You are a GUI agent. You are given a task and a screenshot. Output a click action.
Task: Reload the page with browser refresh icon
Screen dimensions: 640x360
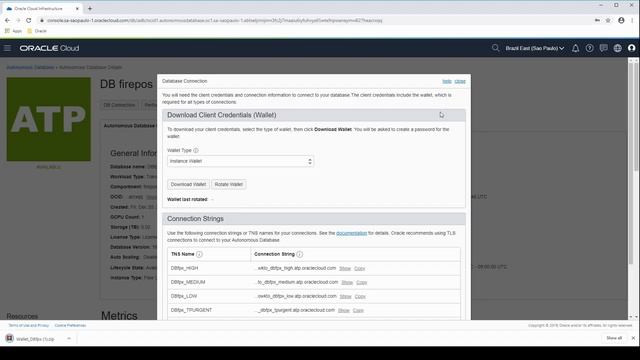click(x=29, y=20)
